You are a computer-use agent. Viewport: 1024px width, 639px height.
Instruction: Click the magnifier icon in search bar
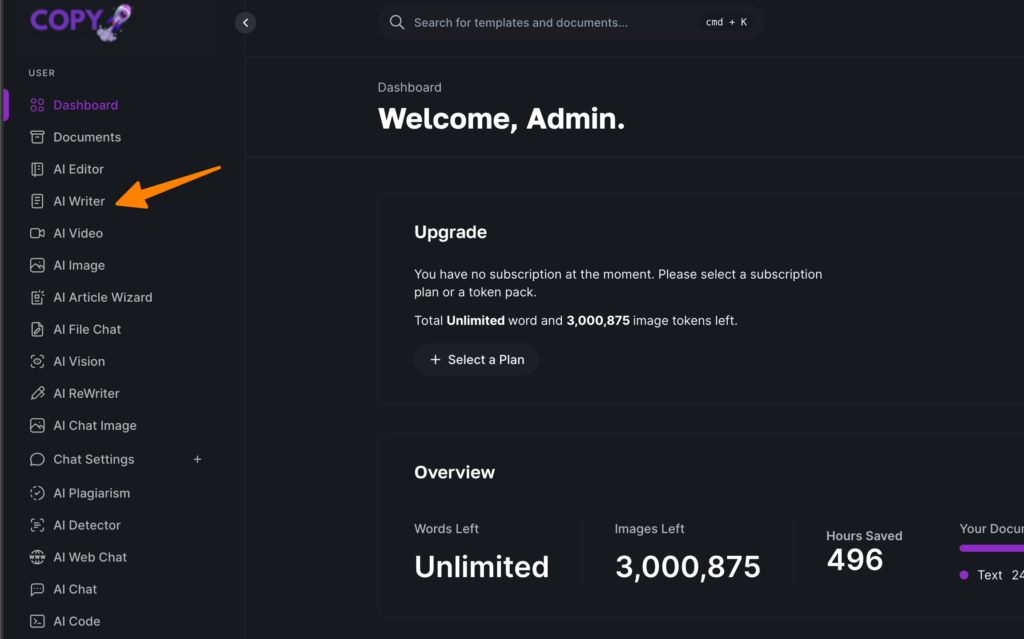point(397,22)
